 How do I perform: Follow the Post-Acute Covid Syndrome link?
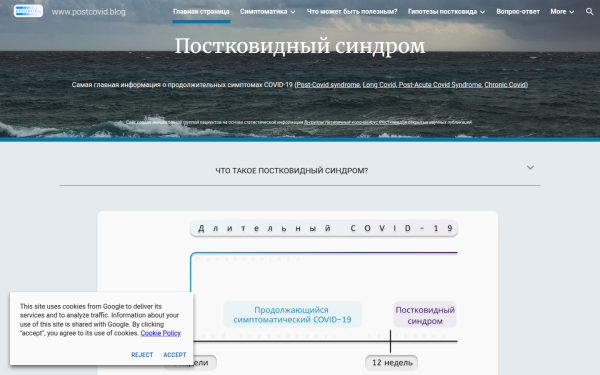440,85
